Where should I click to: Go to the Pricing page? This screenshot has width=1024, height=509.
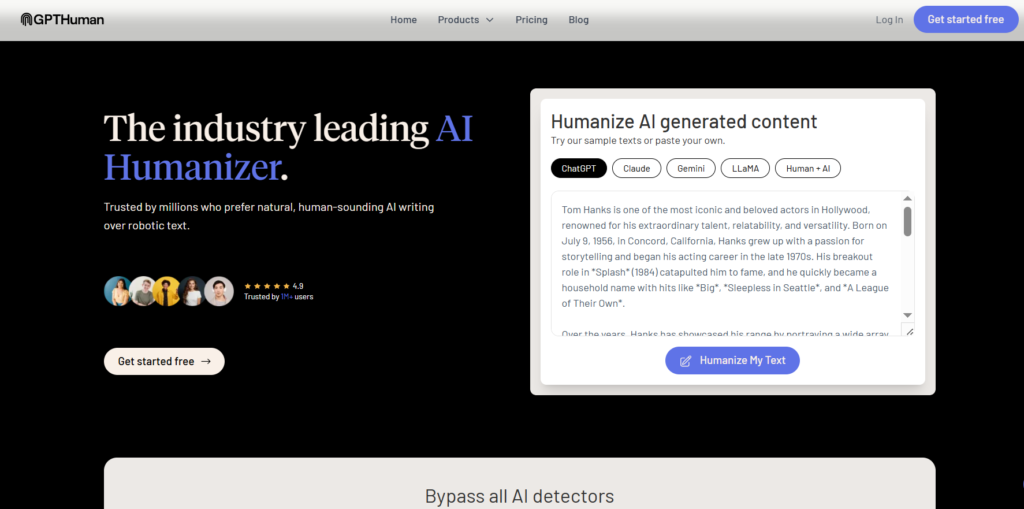(x=532, y=20)
